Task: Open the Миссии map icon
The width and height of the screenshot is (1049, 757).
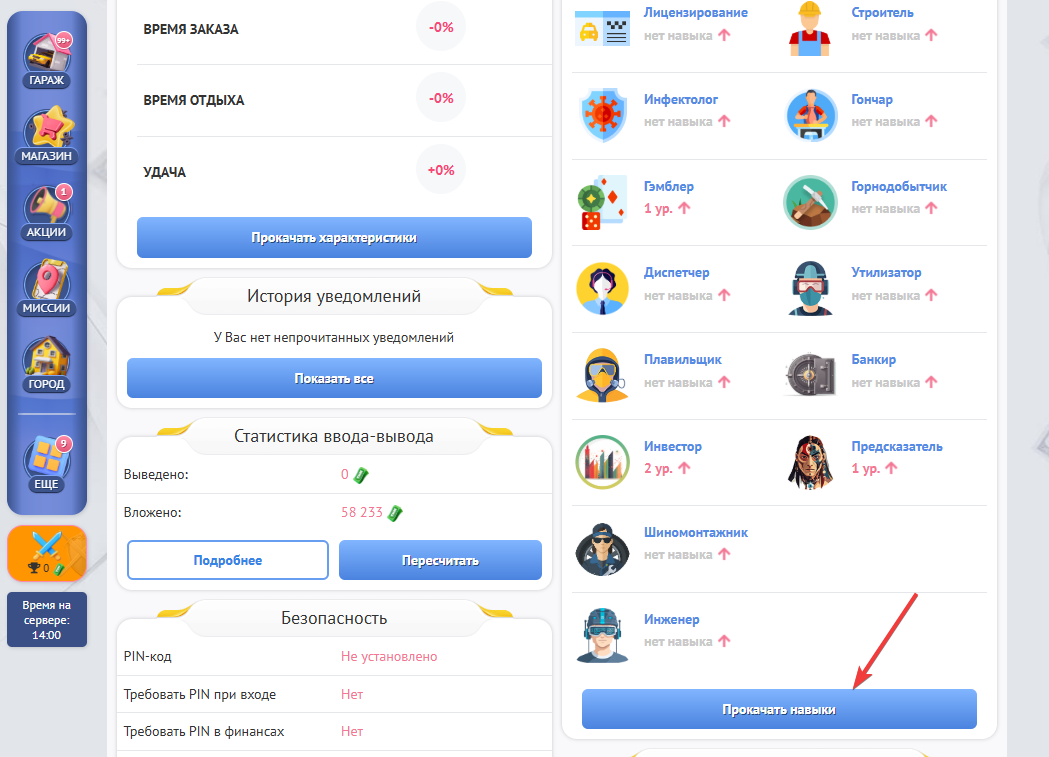Action: (47, 288)
